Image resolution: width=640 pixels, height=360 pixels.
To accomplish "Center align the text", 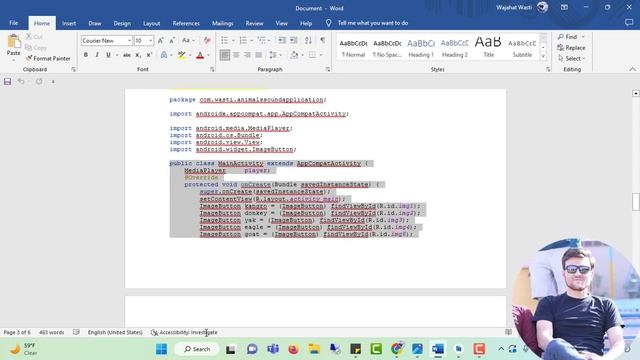I will (x=236, y=55).
